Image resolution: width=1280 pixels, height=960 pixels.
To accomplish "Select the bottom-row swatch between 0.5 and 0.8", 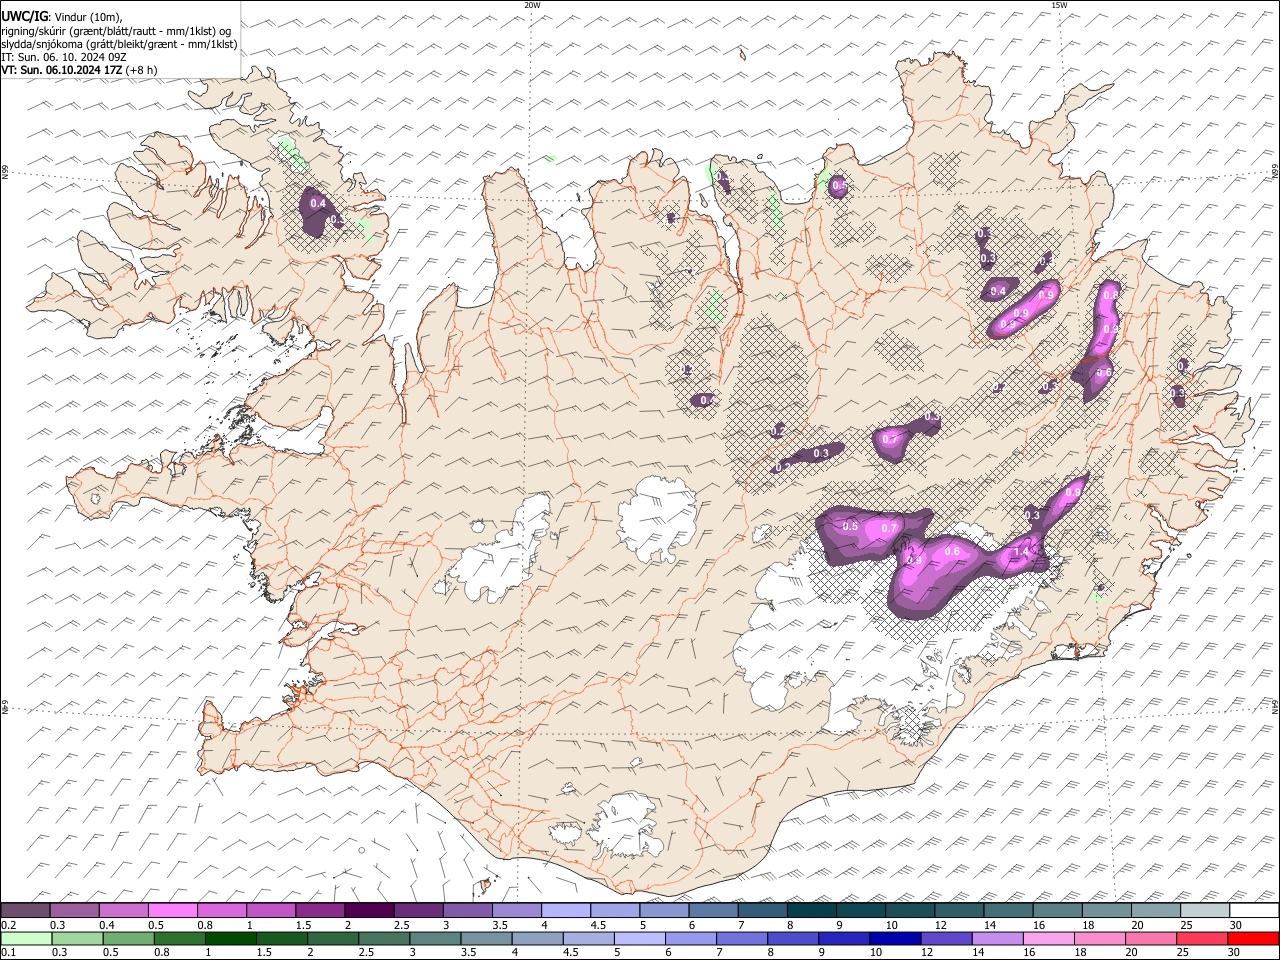I will pyautogui.click(x=129, y=939).
